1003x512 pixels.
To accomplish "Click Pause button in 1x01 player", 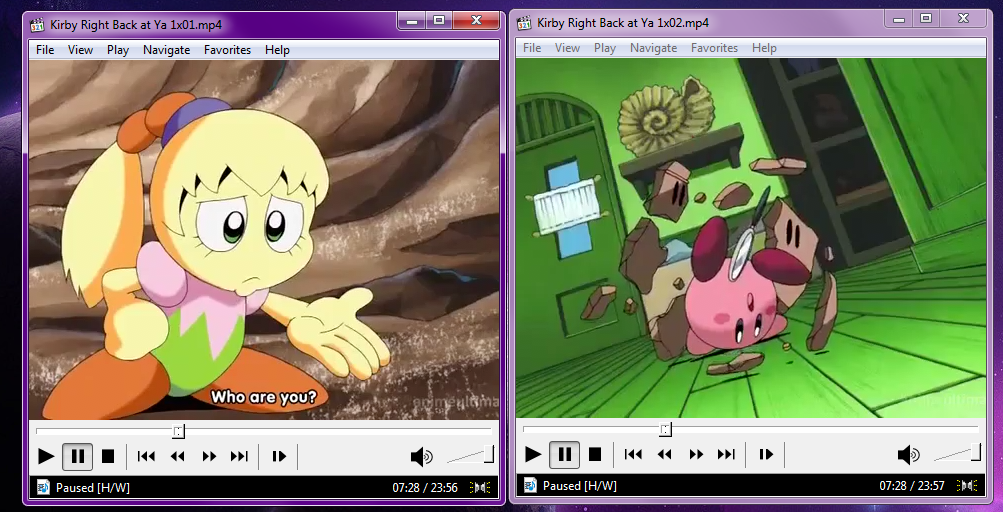I will 77,456.
